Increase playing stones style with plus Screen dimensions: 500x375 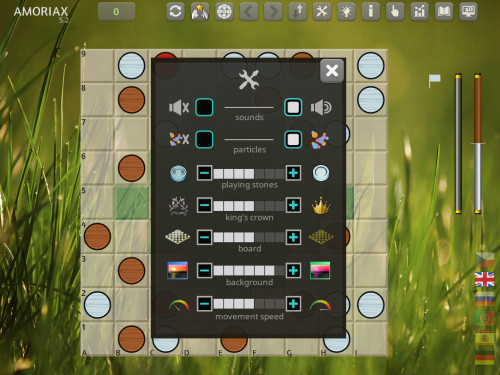(293, 173)
